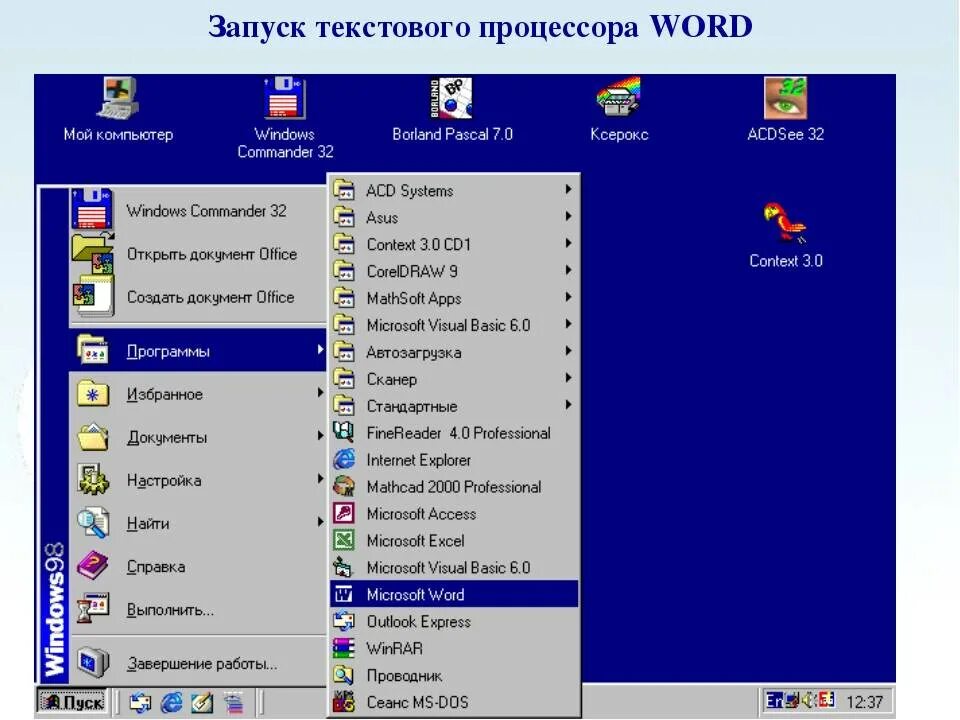Viewport: 960px width, 720px height.
Task: Expand the CorelDRAW 9 submenu arrow
Action: click(x=568, y=270)
